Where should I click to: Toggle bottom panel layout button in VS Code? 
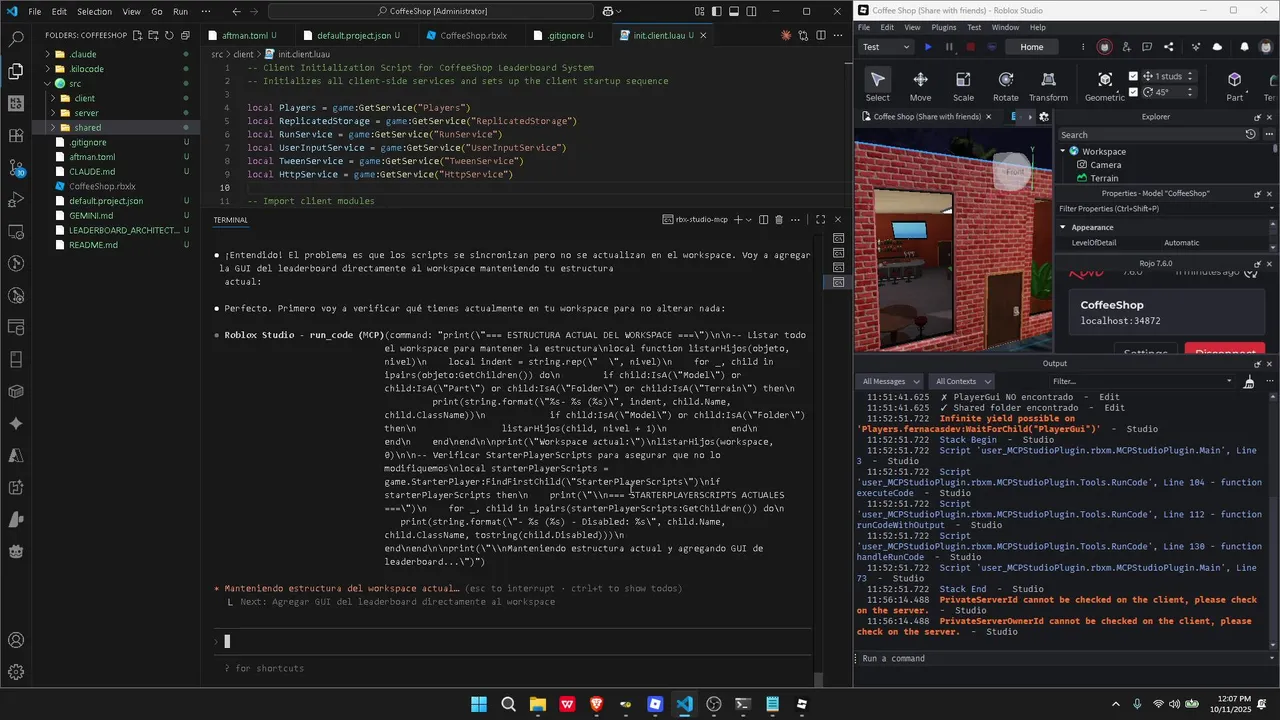click(x=734, y=11)
